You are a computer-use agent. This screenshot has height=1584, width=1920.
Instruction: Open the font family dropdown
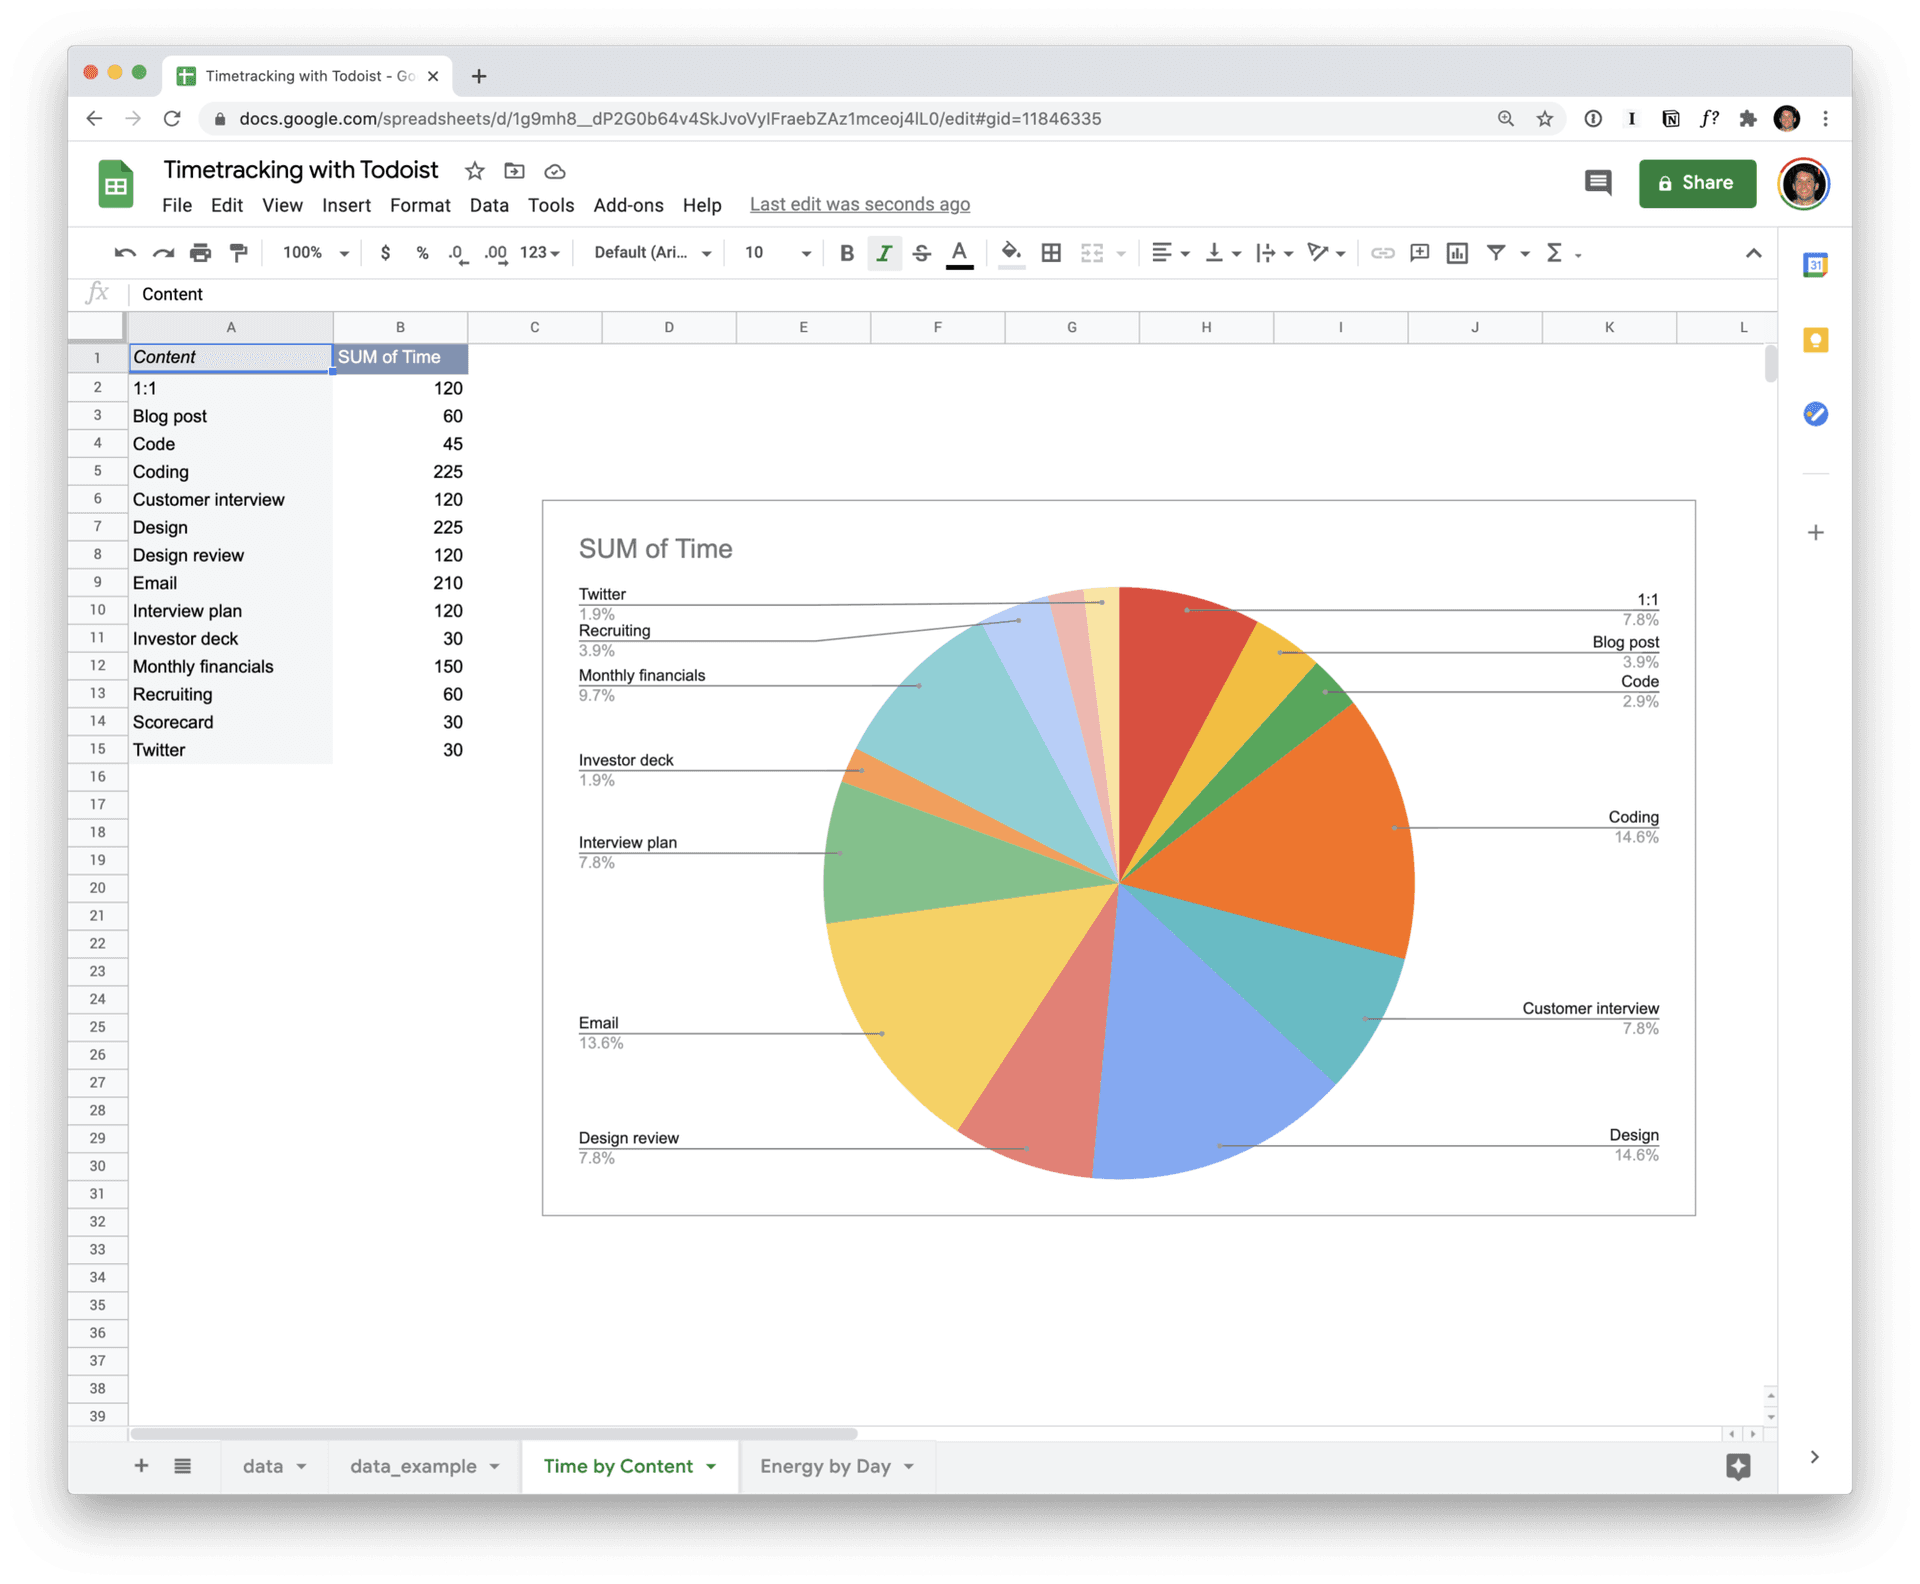click(x=653, y=253)
